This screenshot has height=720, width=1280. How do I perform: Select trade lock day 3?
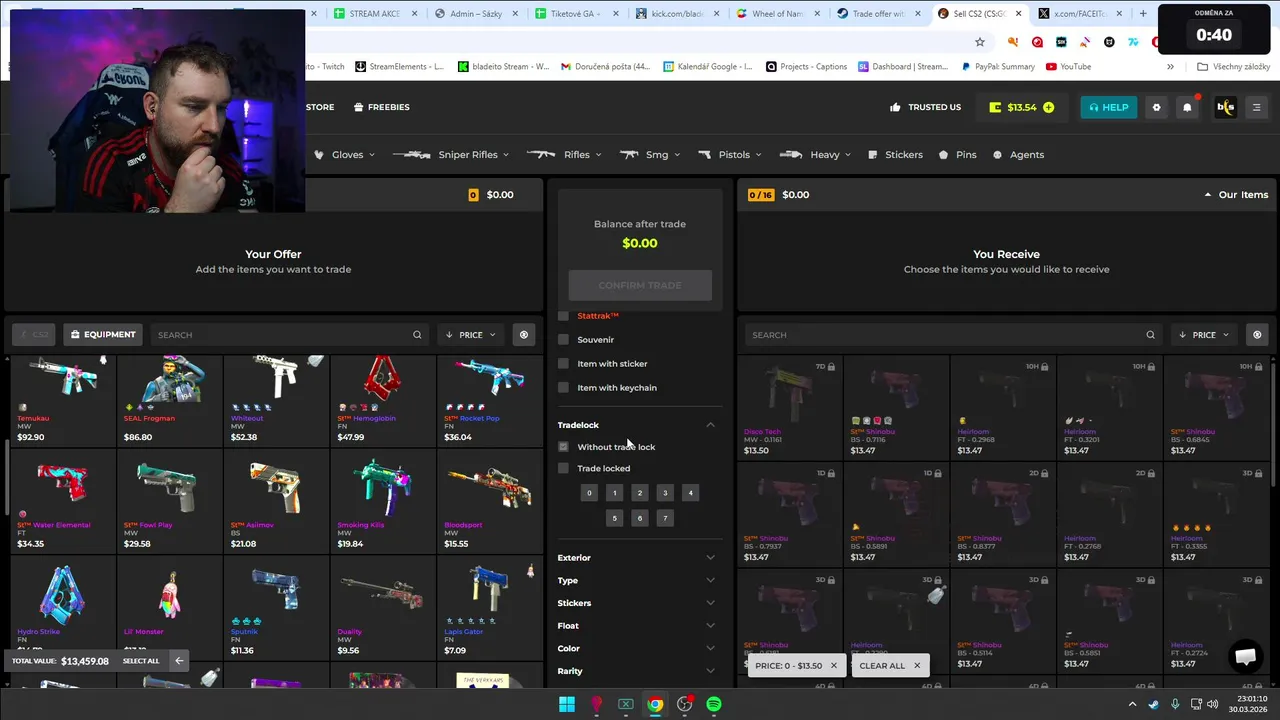(x=665, y=493)
